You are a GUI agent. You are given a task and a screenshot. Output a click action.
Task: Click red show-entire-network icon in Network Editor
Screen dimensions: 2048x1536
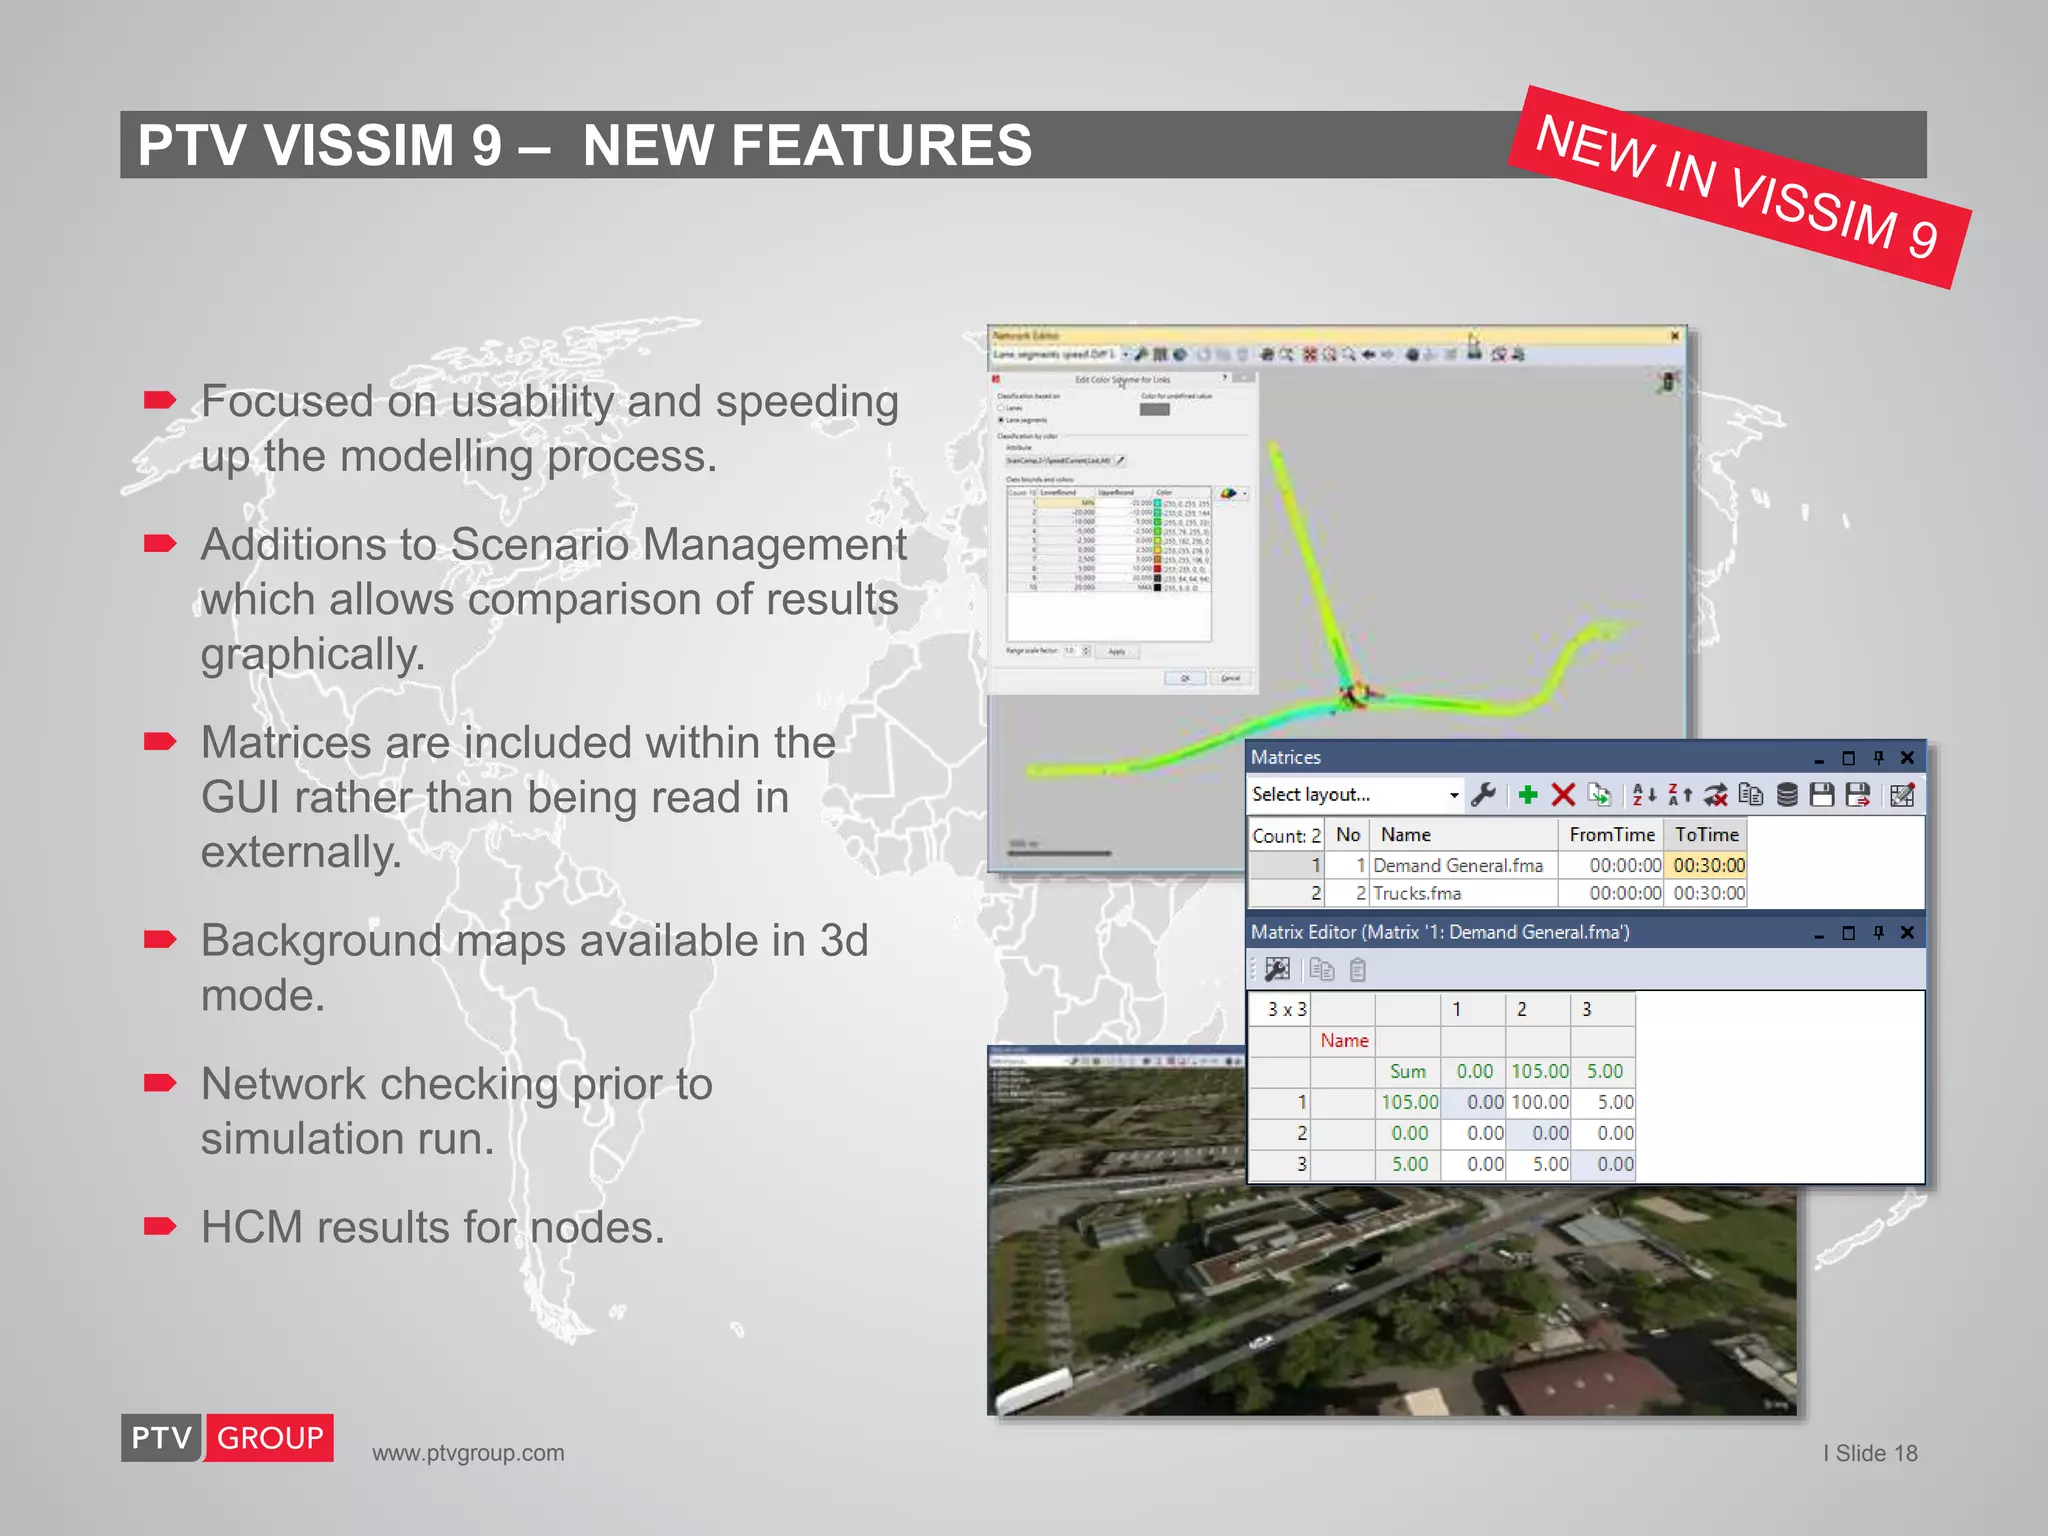1310,354
